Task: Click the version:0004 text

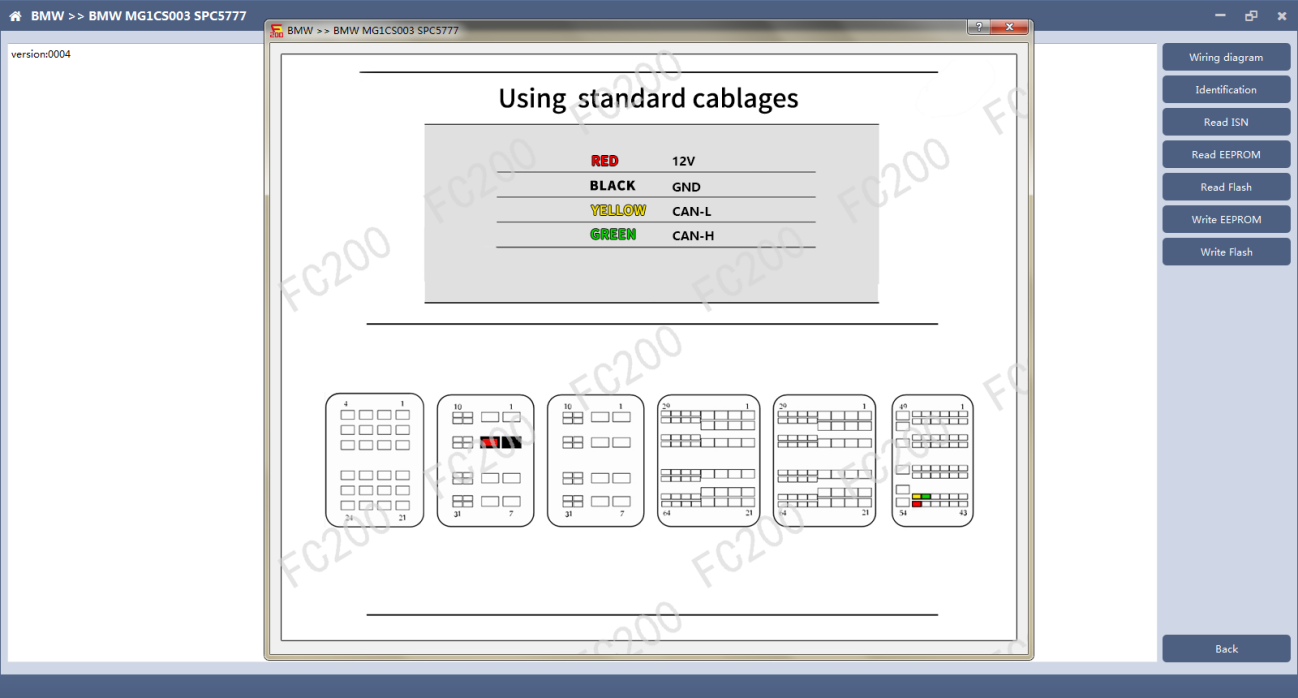Action: click(41, 54)
